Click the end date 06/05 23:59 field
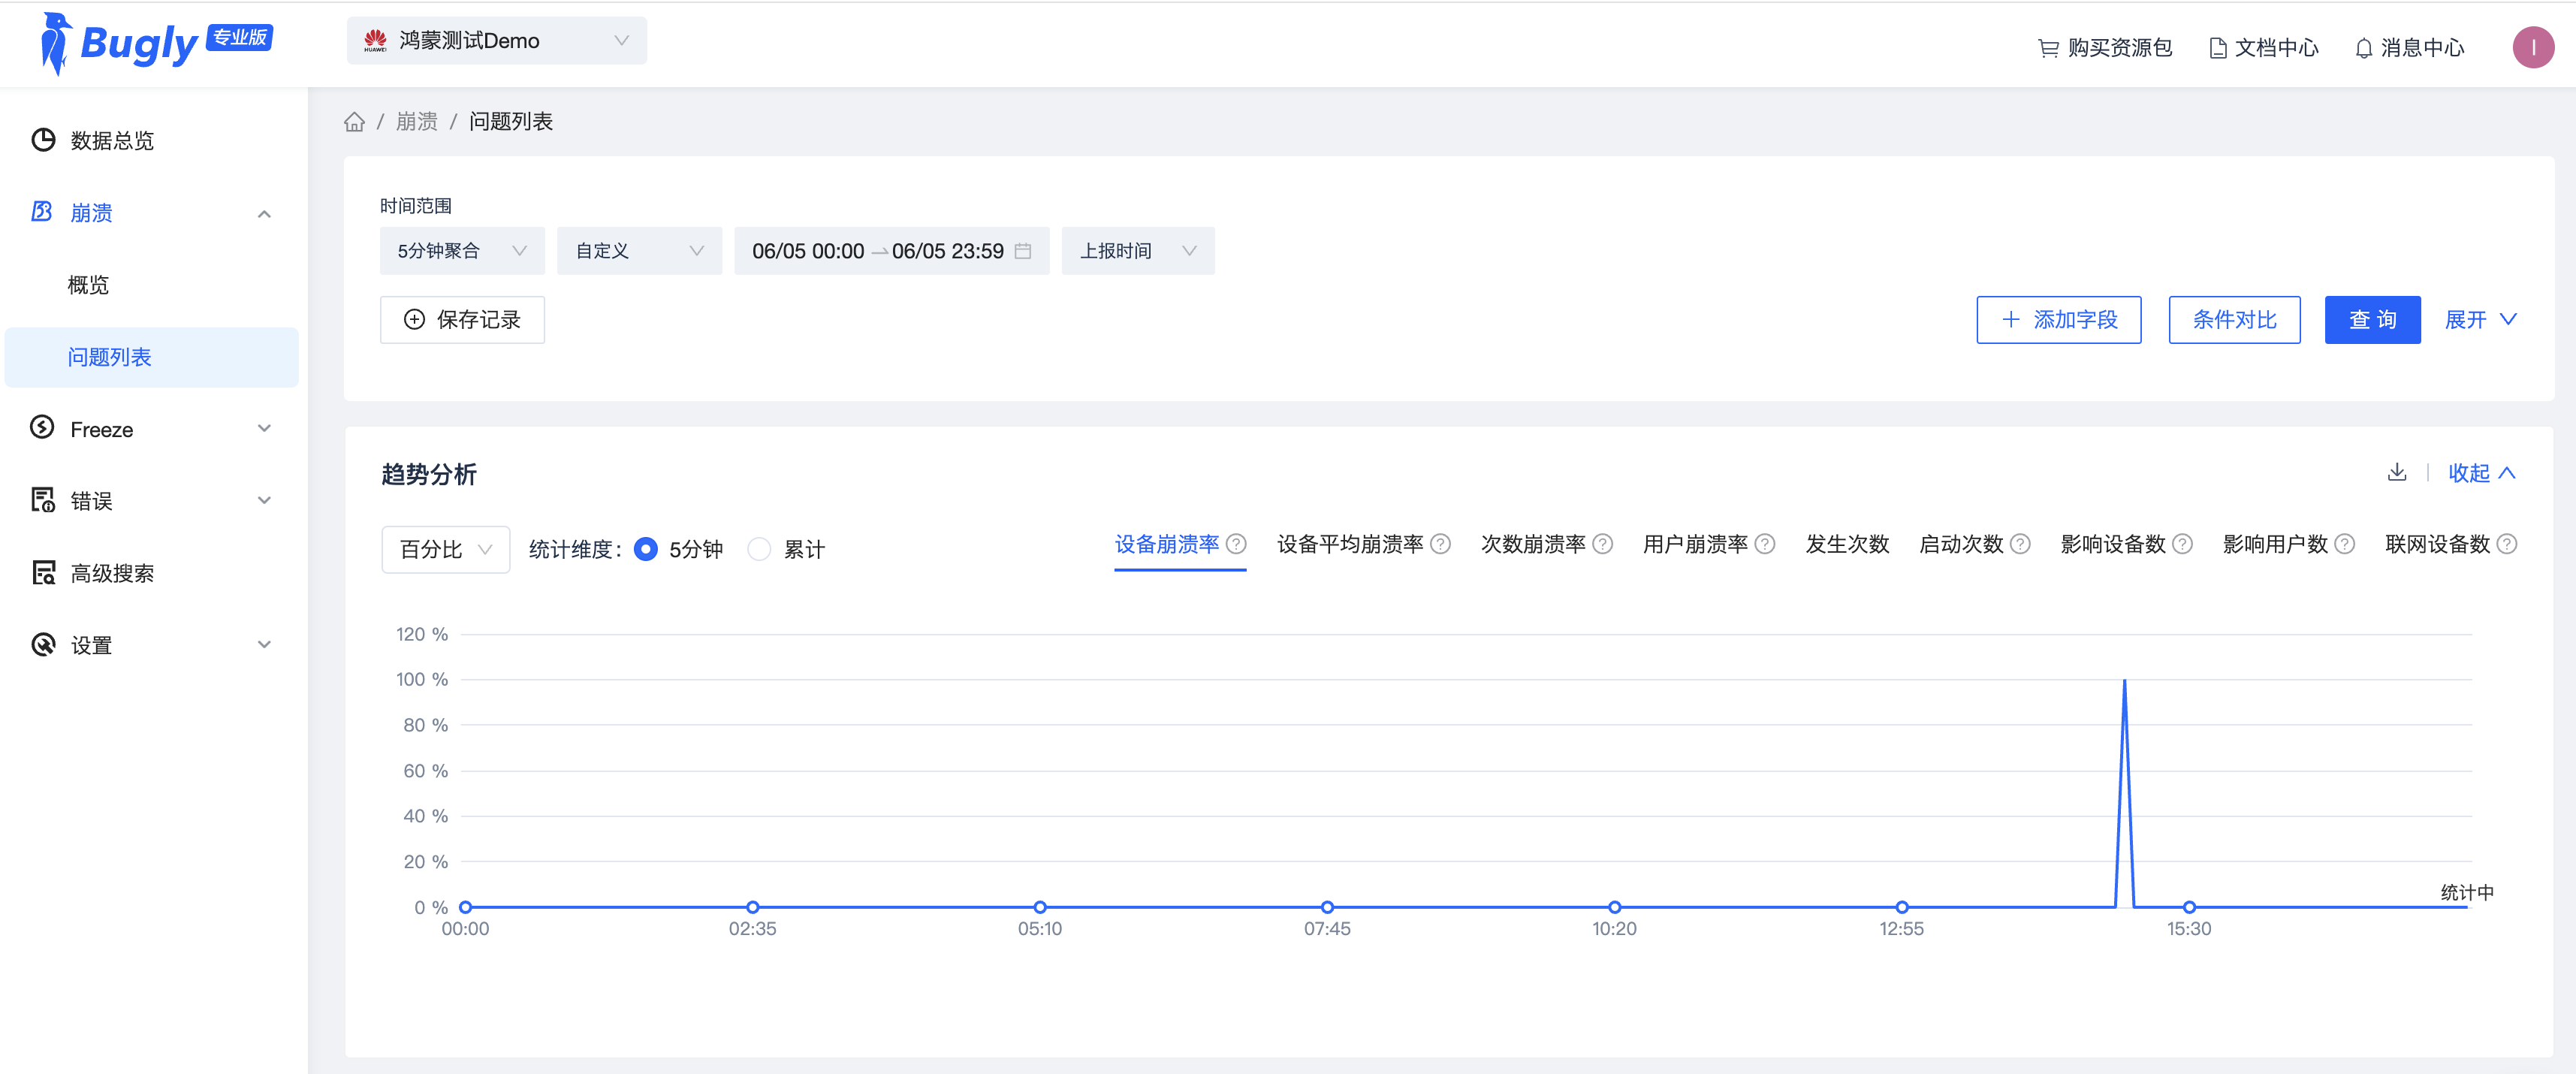The width and height of the screenshot is (2576, 1074). 947,250
